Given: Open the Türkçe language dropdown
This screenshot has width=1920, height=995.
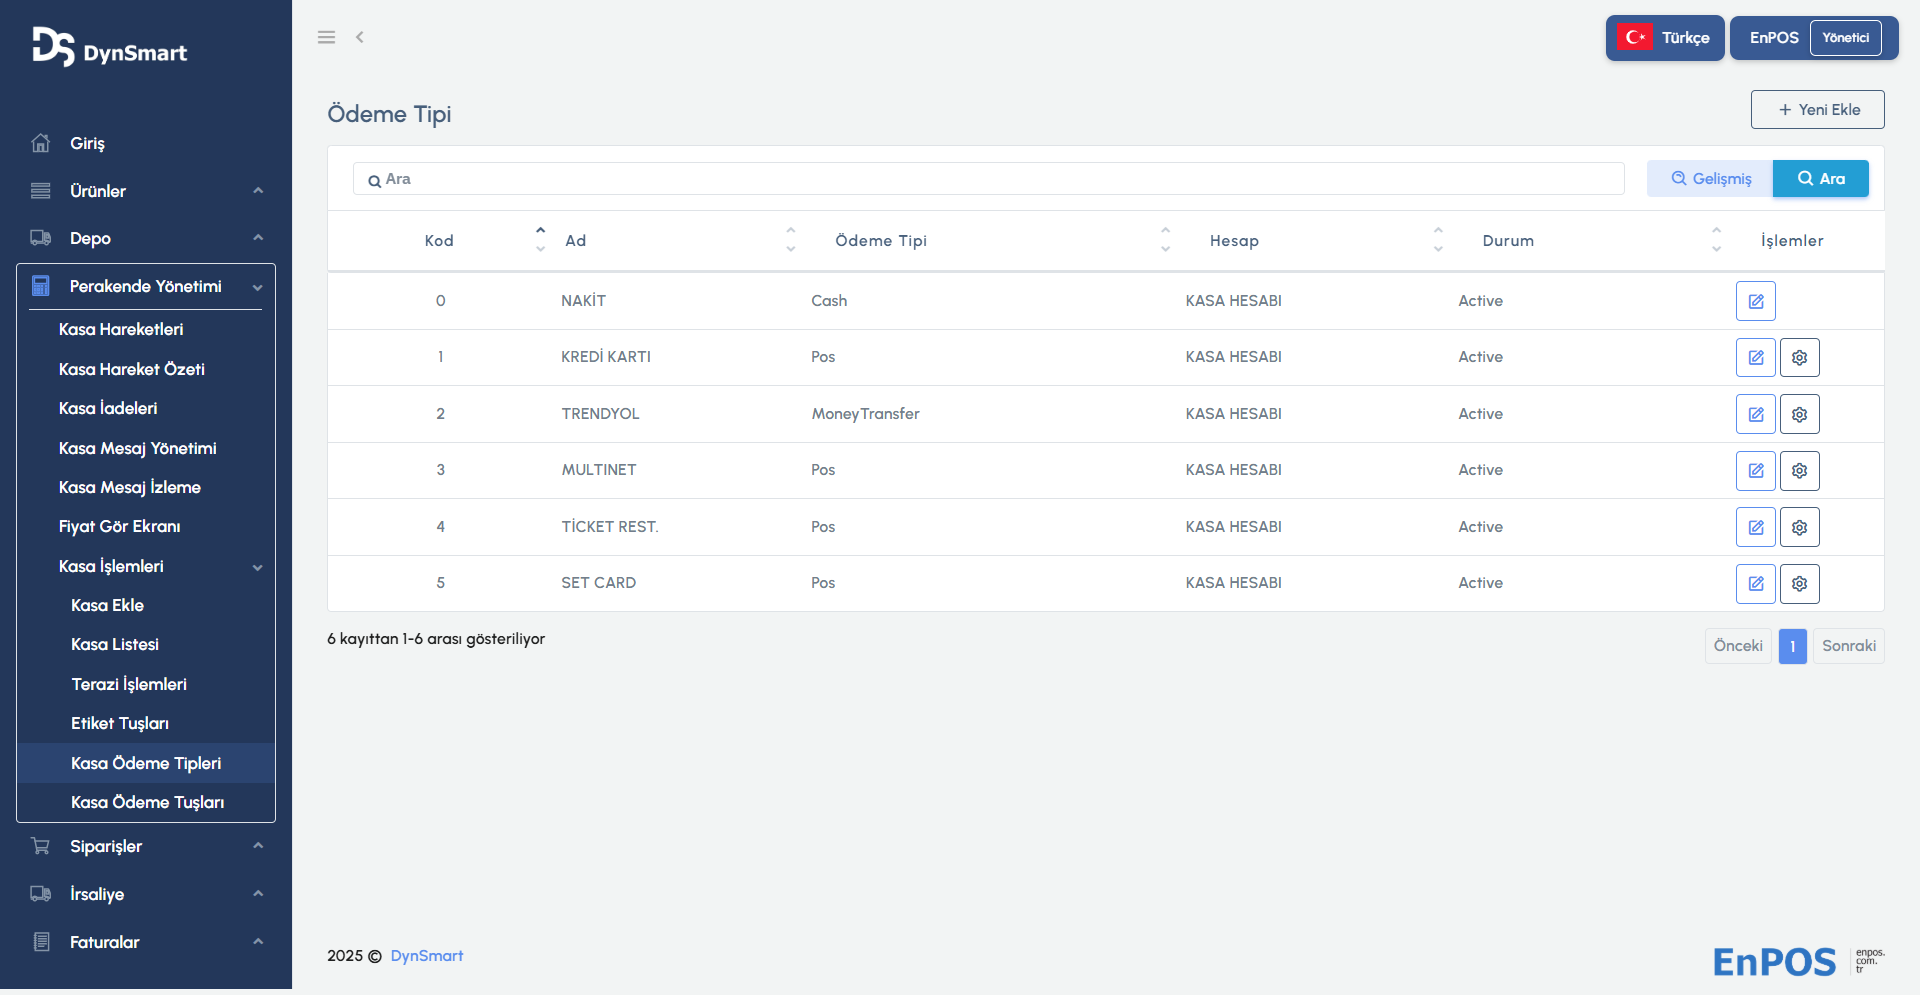Looking at the screenshot, I should coord(1664,38).
